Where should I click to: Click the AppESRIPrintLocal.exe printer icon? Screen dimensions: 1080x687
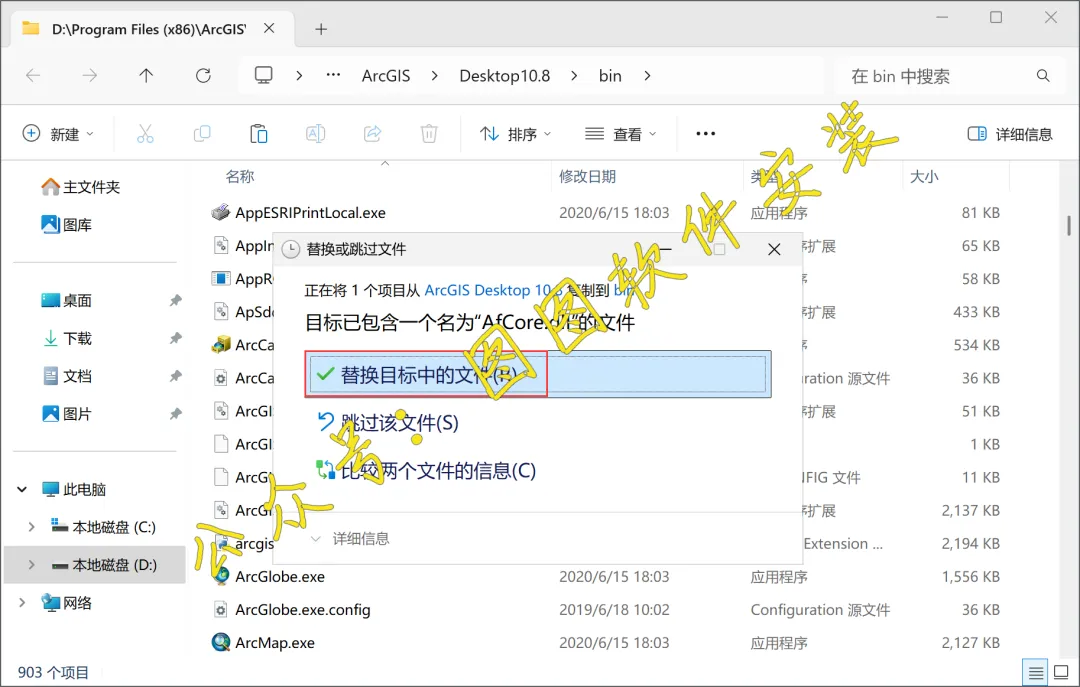[220, 212]
